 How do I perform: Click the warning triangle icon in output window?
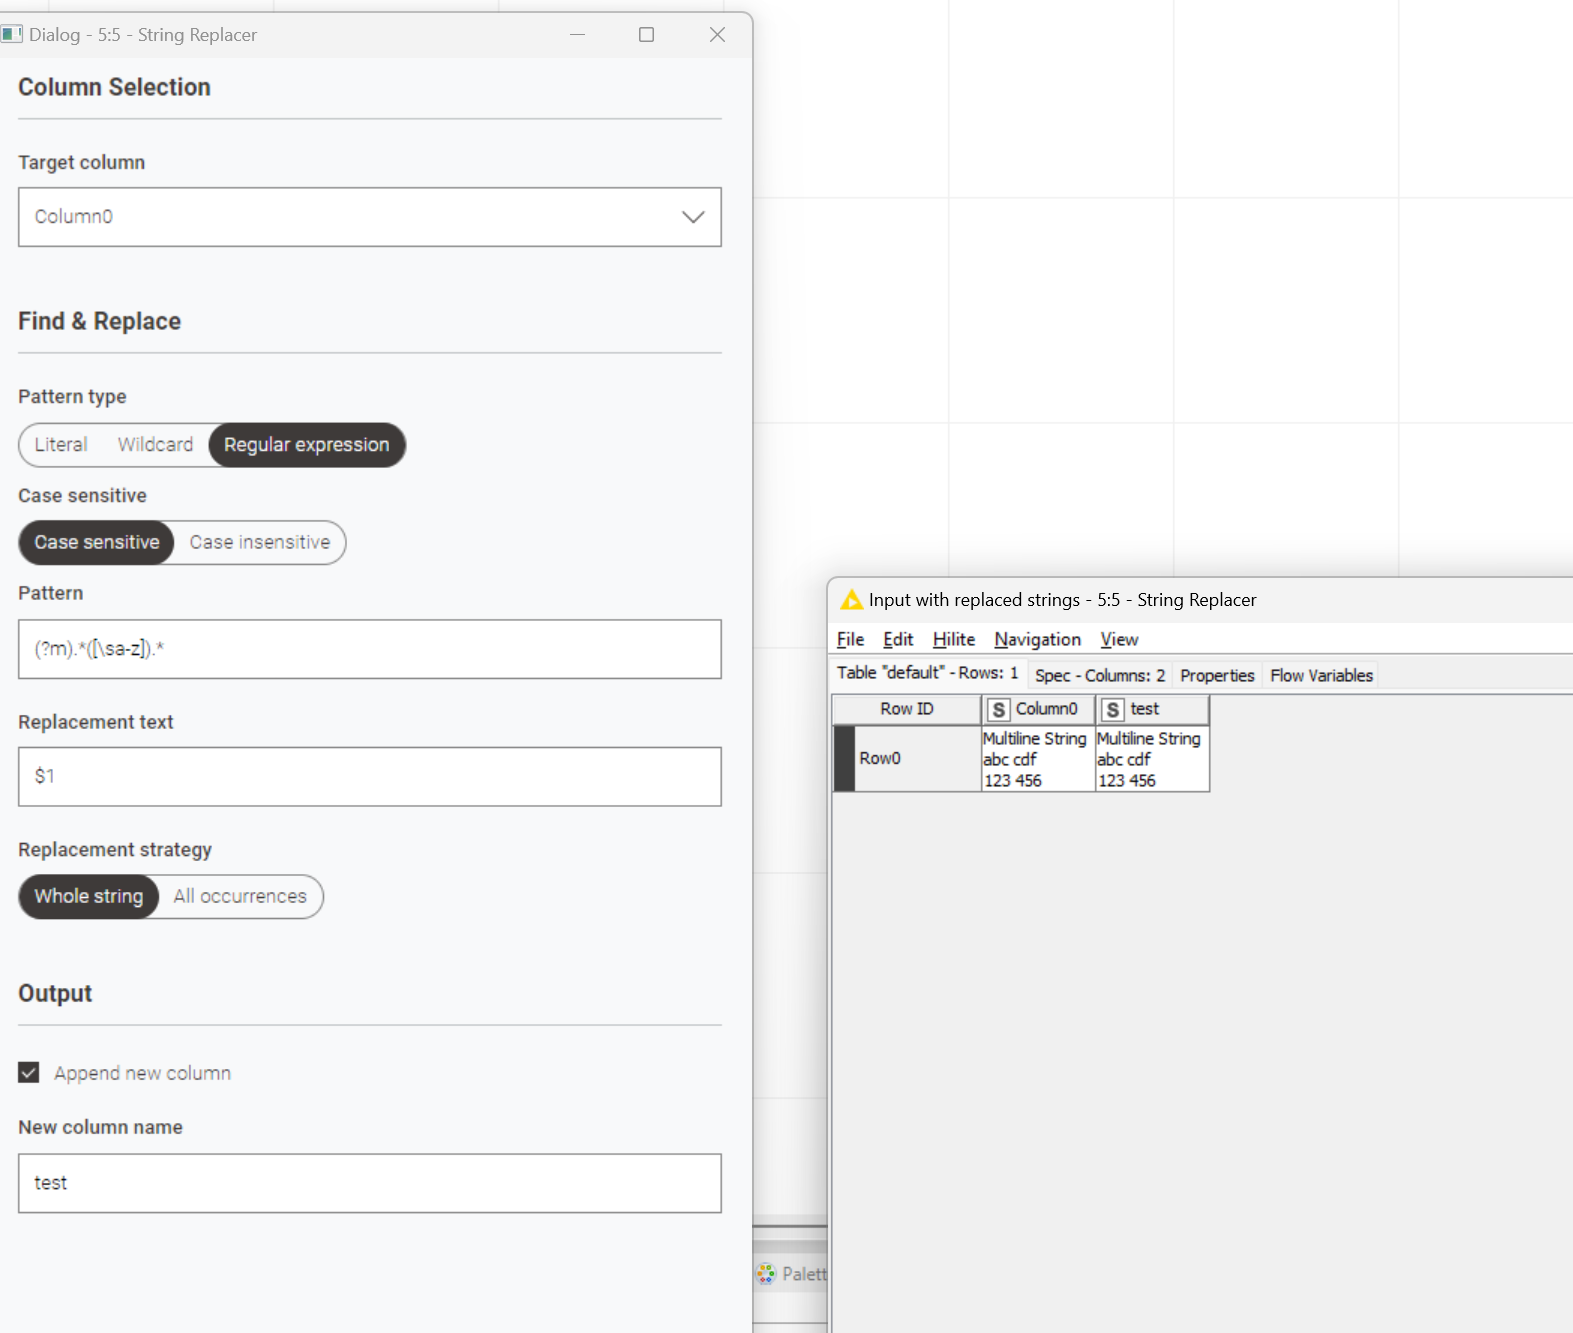click(851, 600)
